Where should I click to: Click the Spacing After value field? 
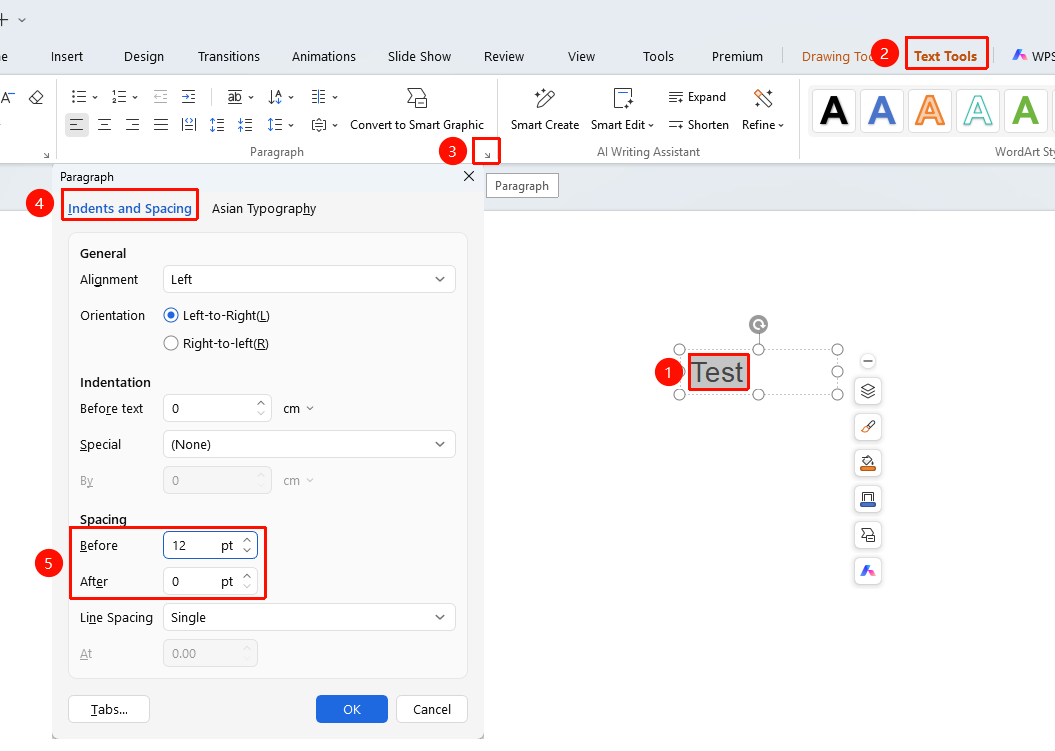[210, 581]
